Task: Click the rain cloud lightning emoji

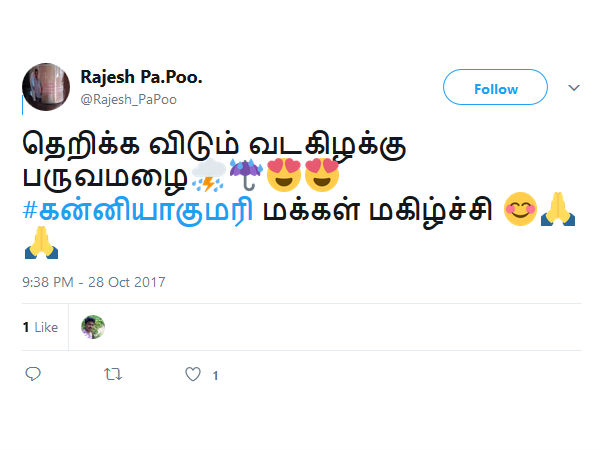Action: [209, 175]
